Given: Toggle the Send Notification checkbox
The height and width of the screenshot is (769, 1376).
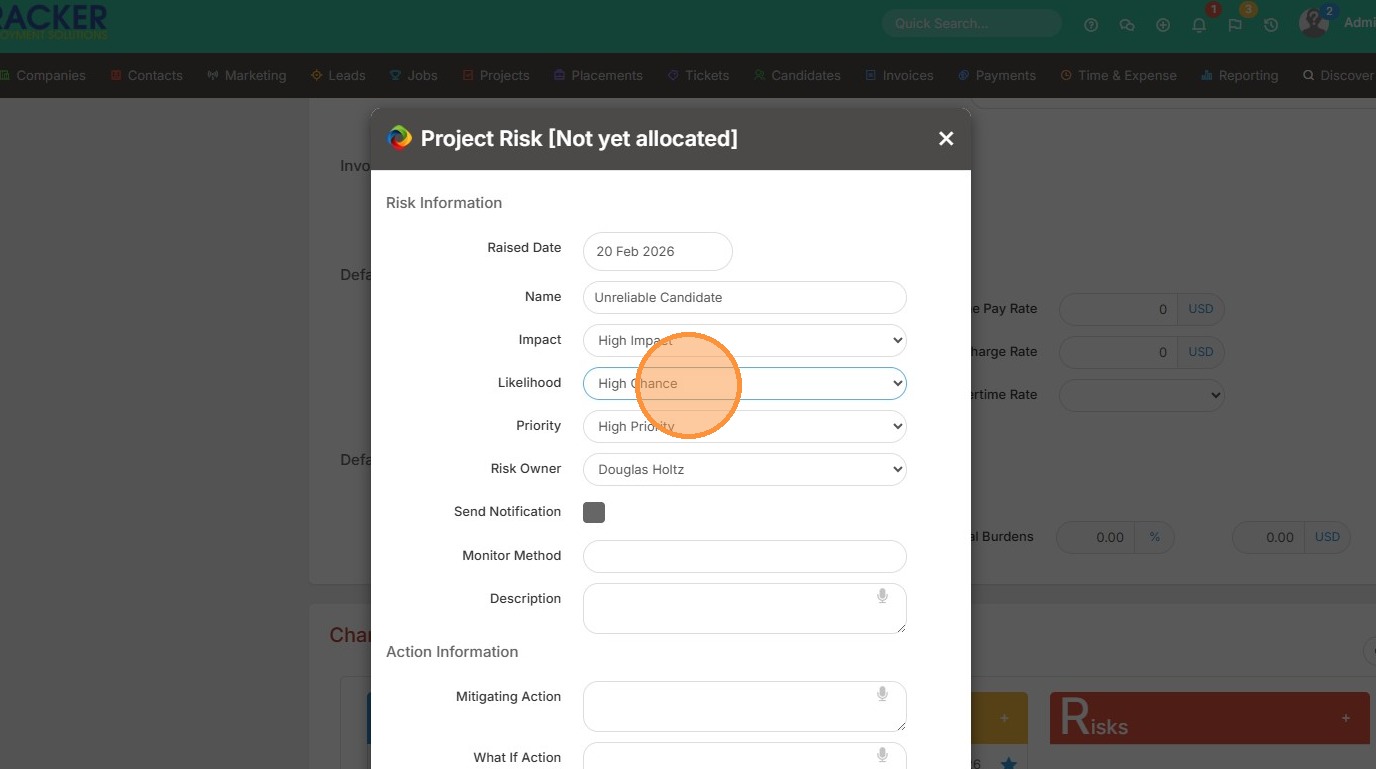Looking at the screenshot, I should [594, 512].
